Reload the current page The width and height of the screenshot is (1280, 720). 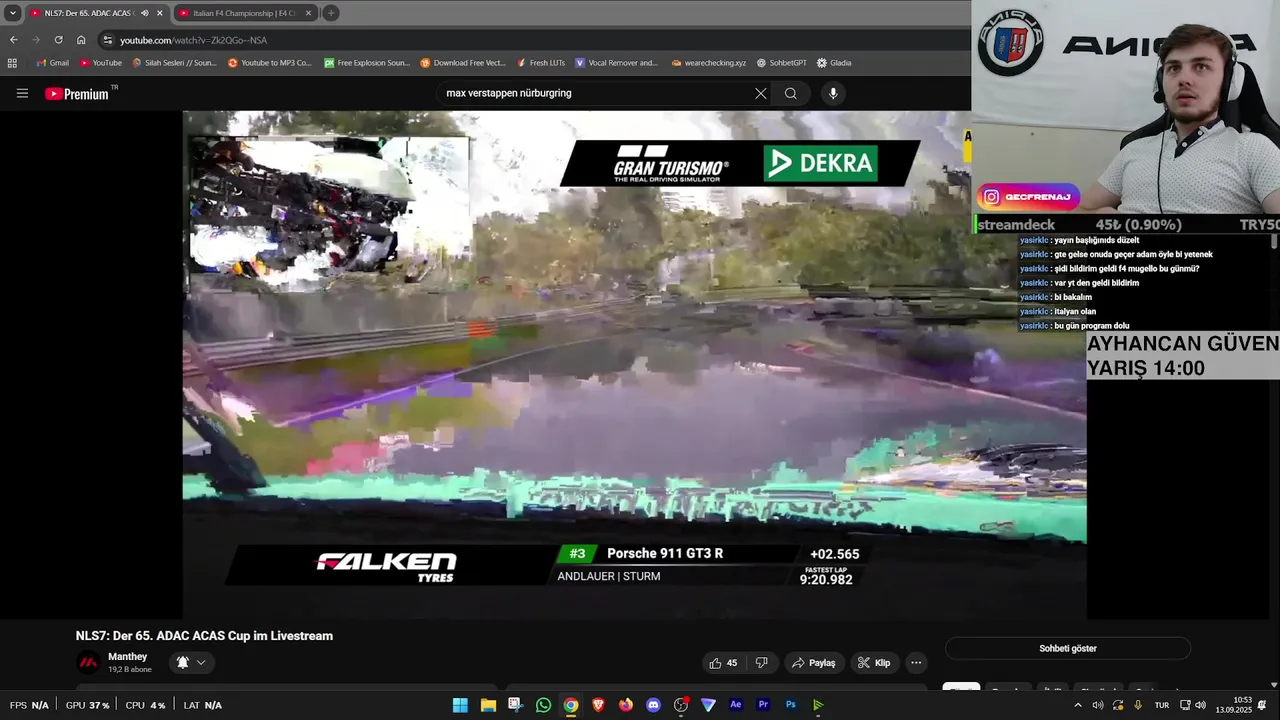[x=58, y=40]
